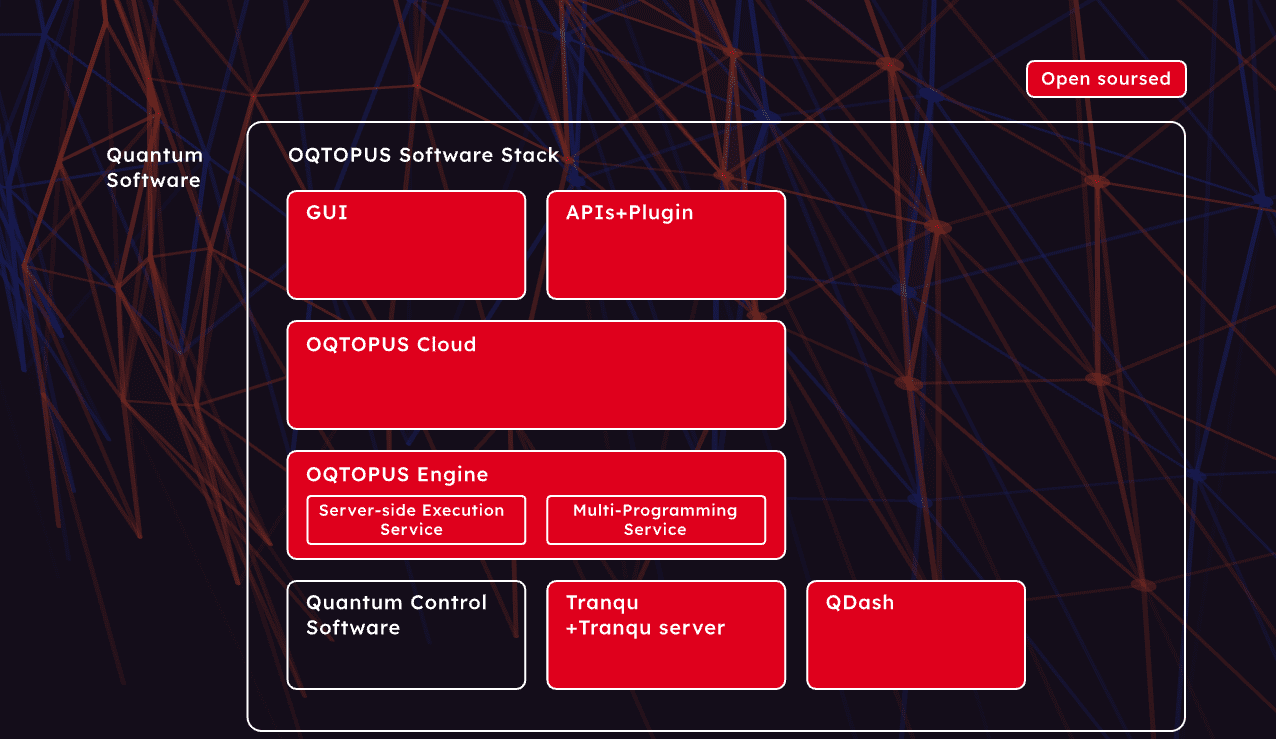The image size is (1276, 739).
Task: Select the Quantum Software label
Action: coord(154,167)
